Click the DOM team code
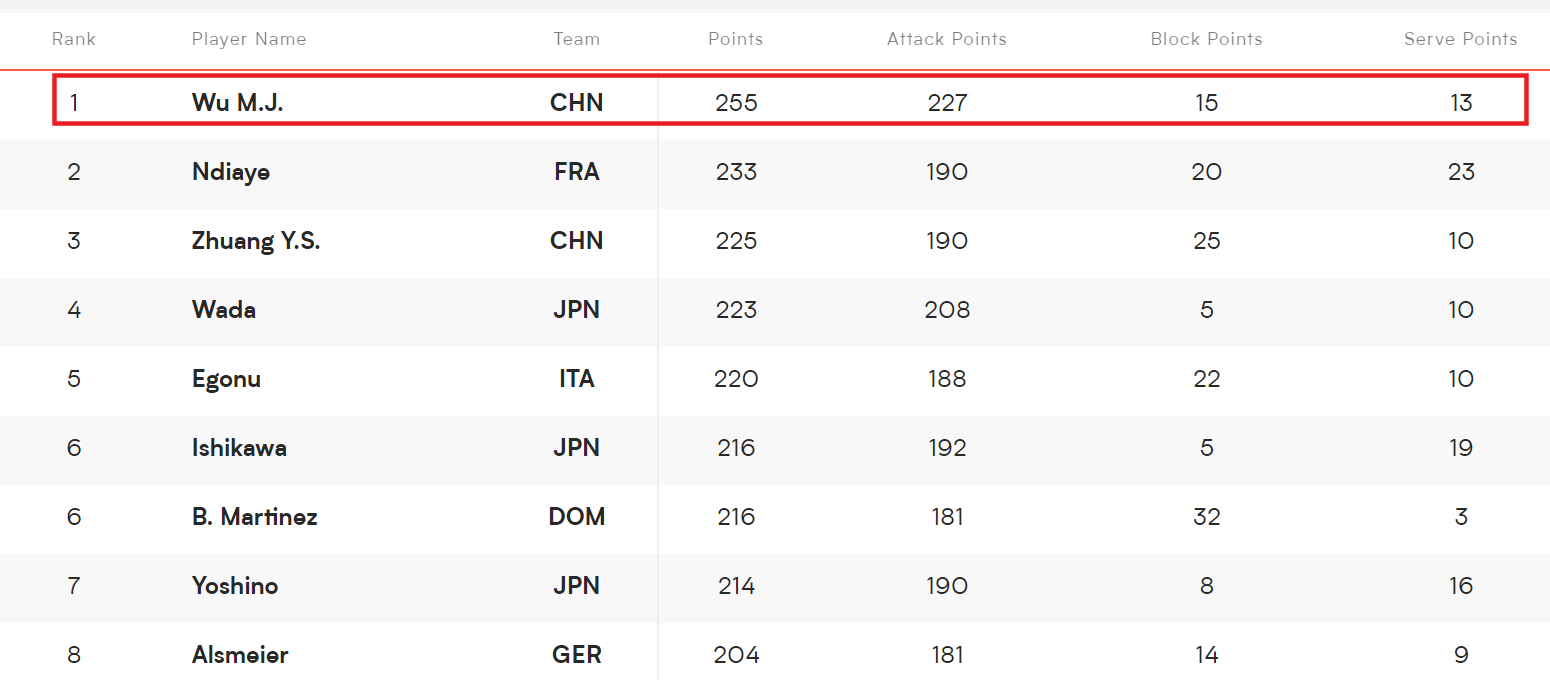 (577, 517)
